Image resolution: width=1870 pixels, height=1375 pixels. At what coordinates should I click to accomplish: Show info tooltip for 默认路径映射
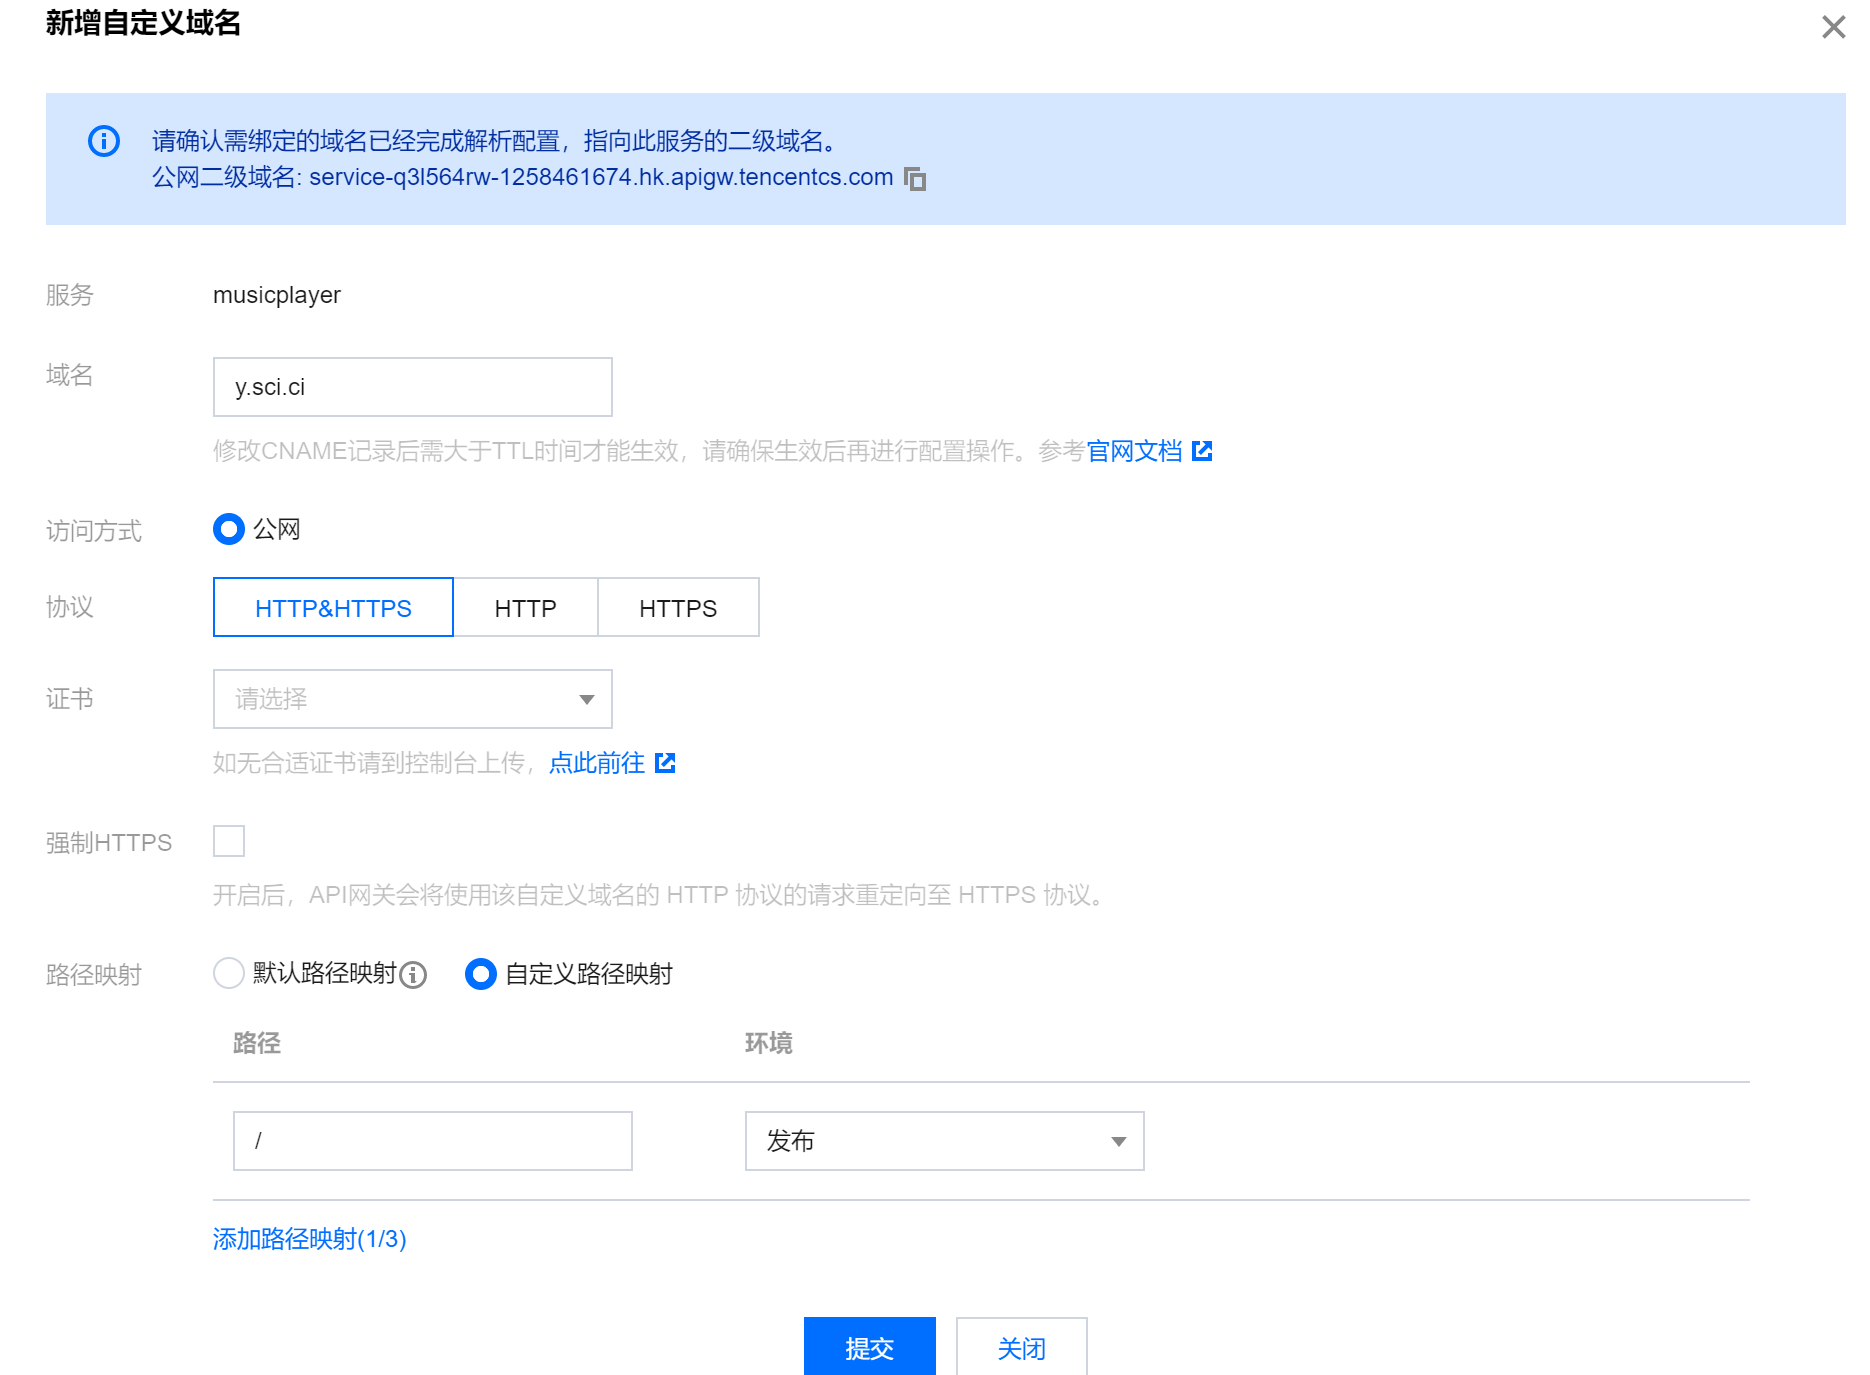coord(413,975)
